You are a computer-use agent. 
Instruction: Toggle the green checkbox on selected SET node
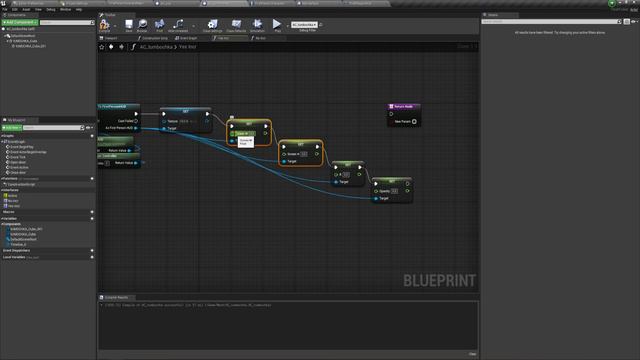click(232, 133)
